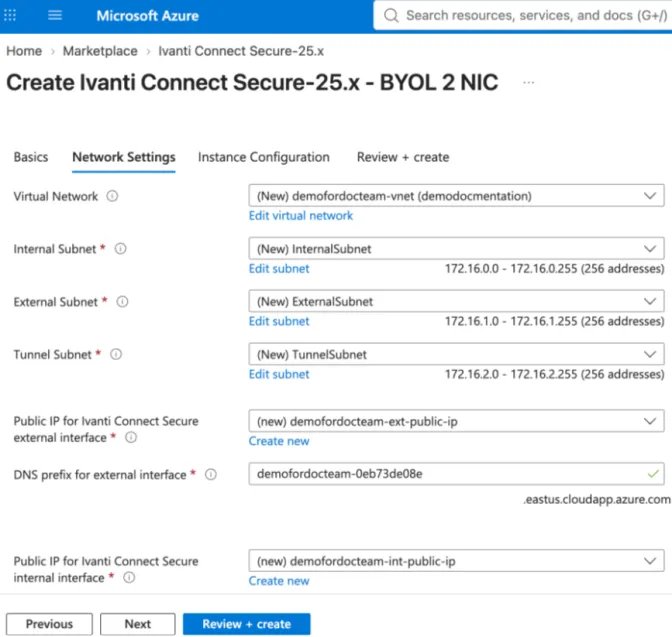672x637 pixels.
Task: Click the search magnifier icon
Action: [391, 15]
